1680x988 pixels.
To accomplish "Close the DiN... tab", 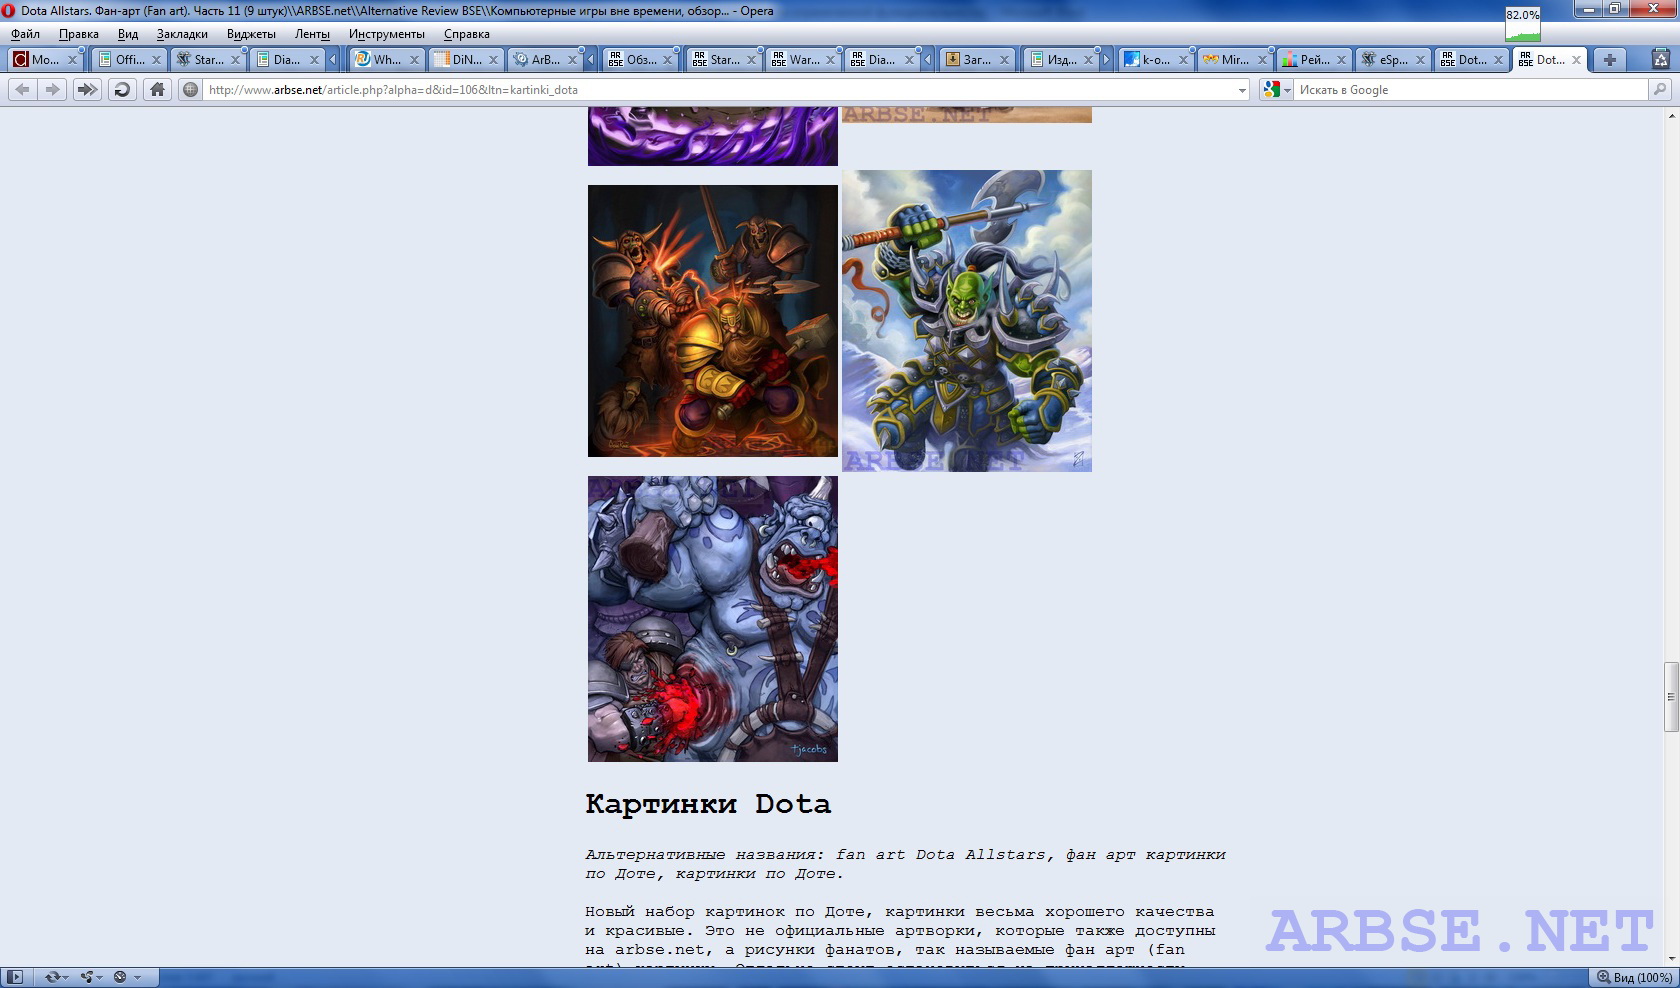I will tap(493, 60).
